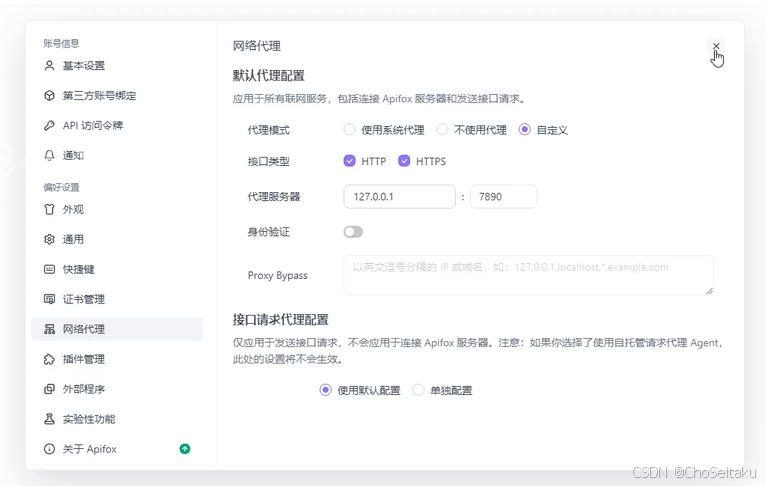
Task: Uncheck the HTTPS interface type
Action: [404, 161]
